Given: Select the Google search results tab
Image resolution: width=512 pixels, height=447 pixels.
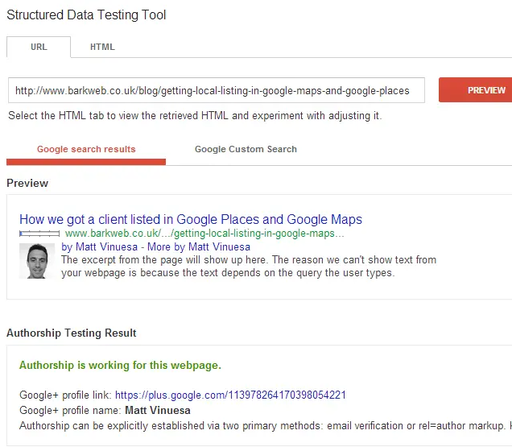Looking at the screenshot, I should point(86,149).
